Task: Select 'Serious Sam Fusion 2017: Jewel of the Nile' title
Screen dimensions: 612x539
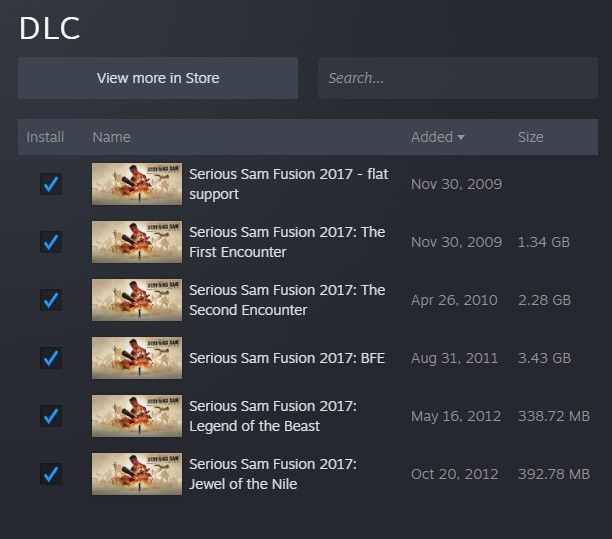Action: point(273,474)
